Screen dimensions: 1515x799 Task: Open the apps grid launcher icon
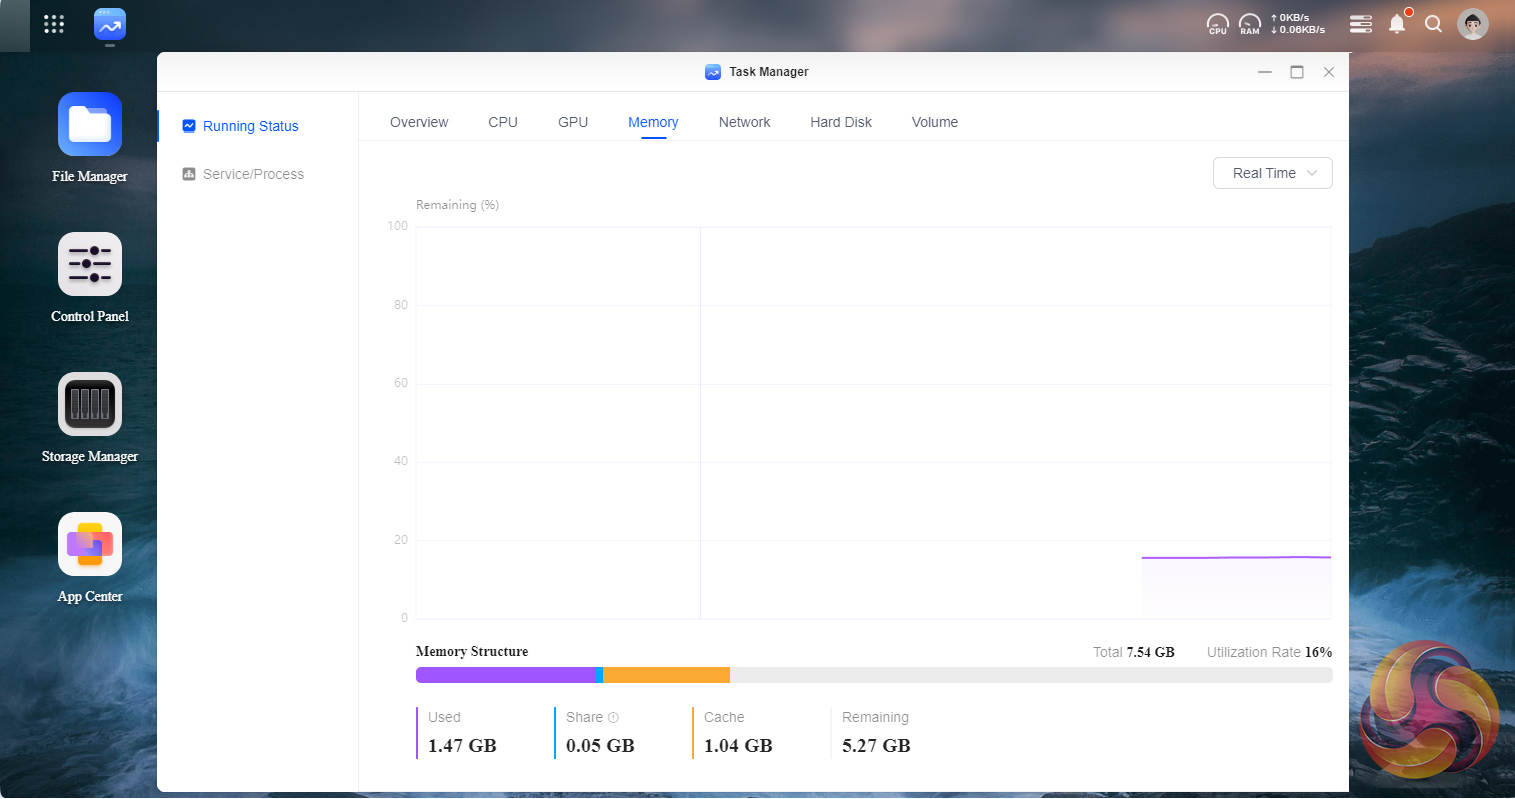pos(54,24)
